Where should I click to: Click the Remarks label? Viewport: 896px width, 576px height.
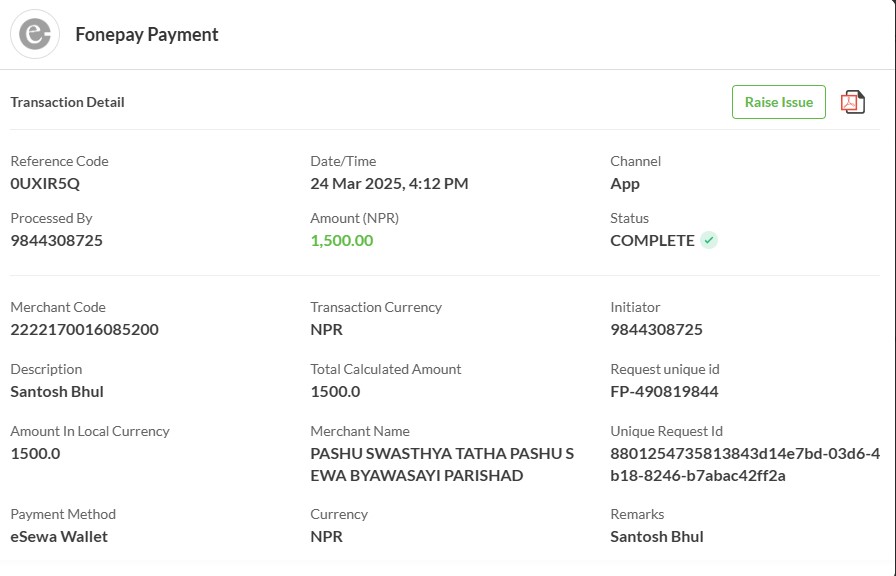[637, 514]
